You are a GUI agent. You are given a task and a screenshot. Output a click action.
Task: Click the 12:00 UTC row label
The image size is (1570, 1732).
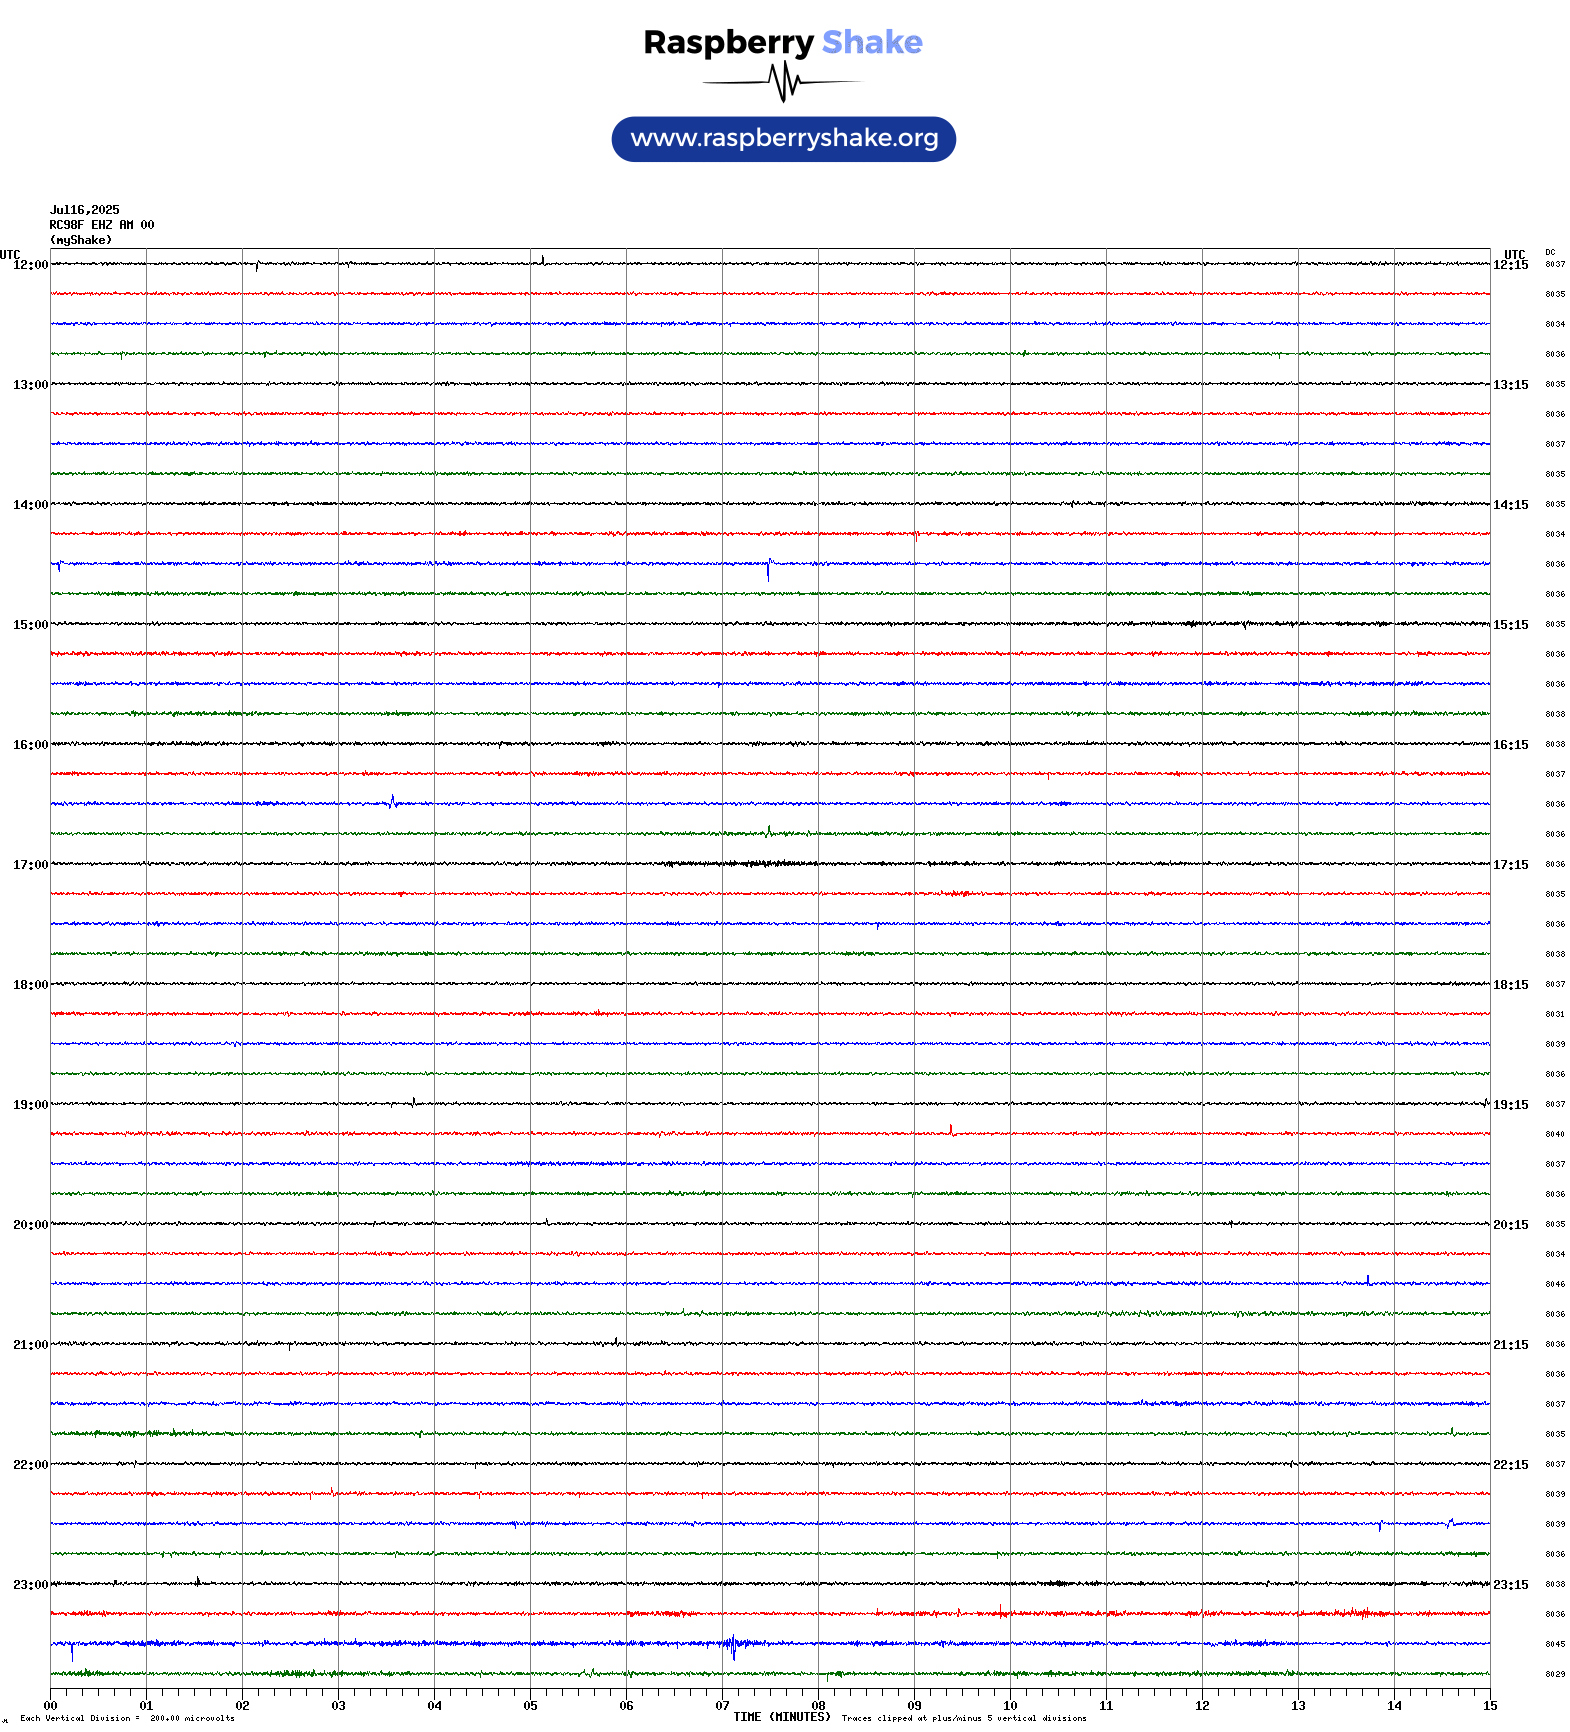[30, 265]
